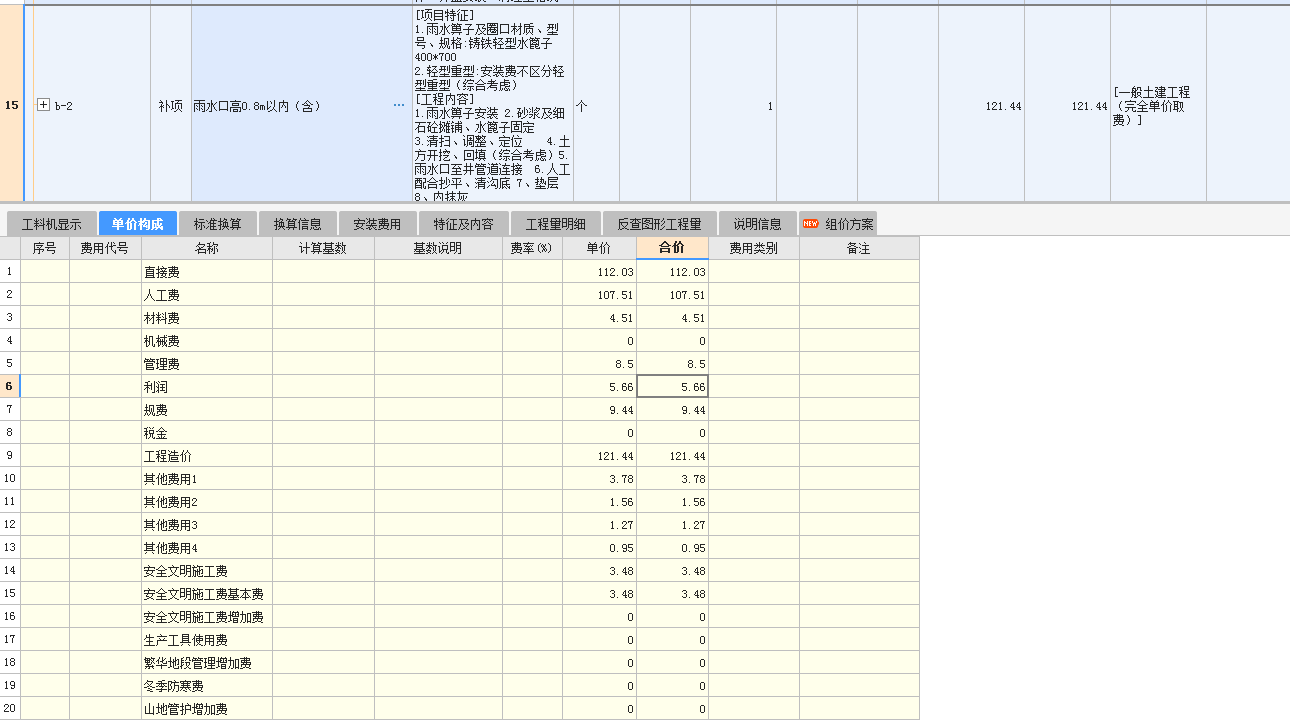Select the 人工费 row name
The height and width of the screenshot is (720, 1290).
point(162,295)
